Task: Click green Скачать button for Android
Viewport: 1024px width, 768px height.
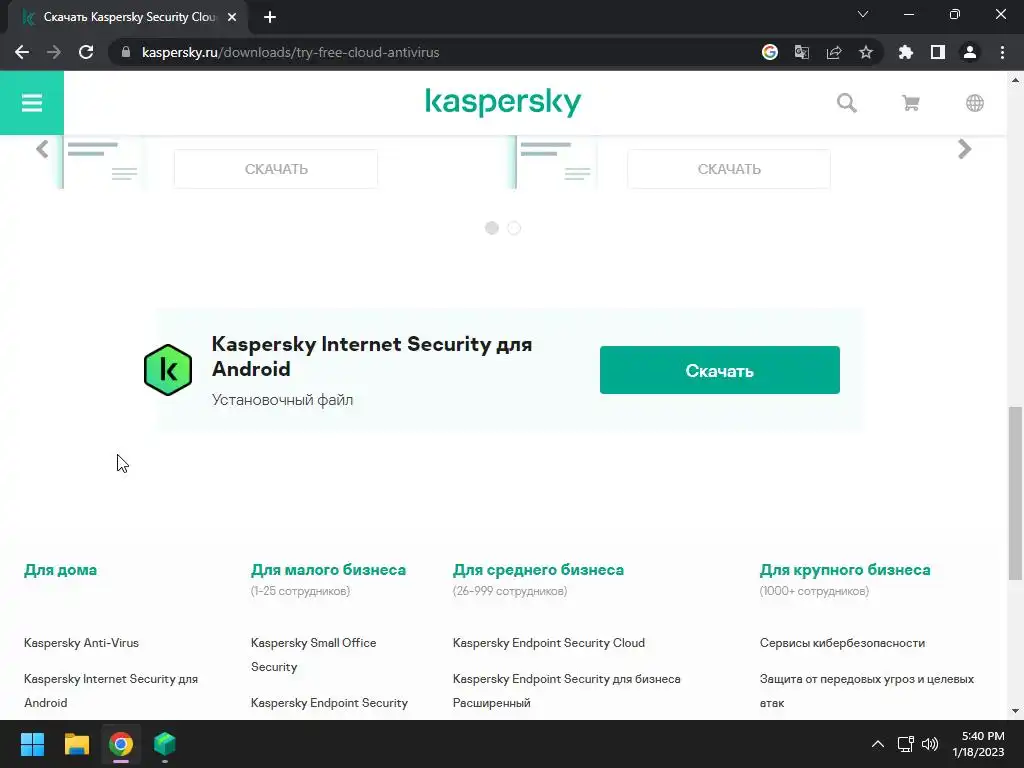Action: (720, 370)
